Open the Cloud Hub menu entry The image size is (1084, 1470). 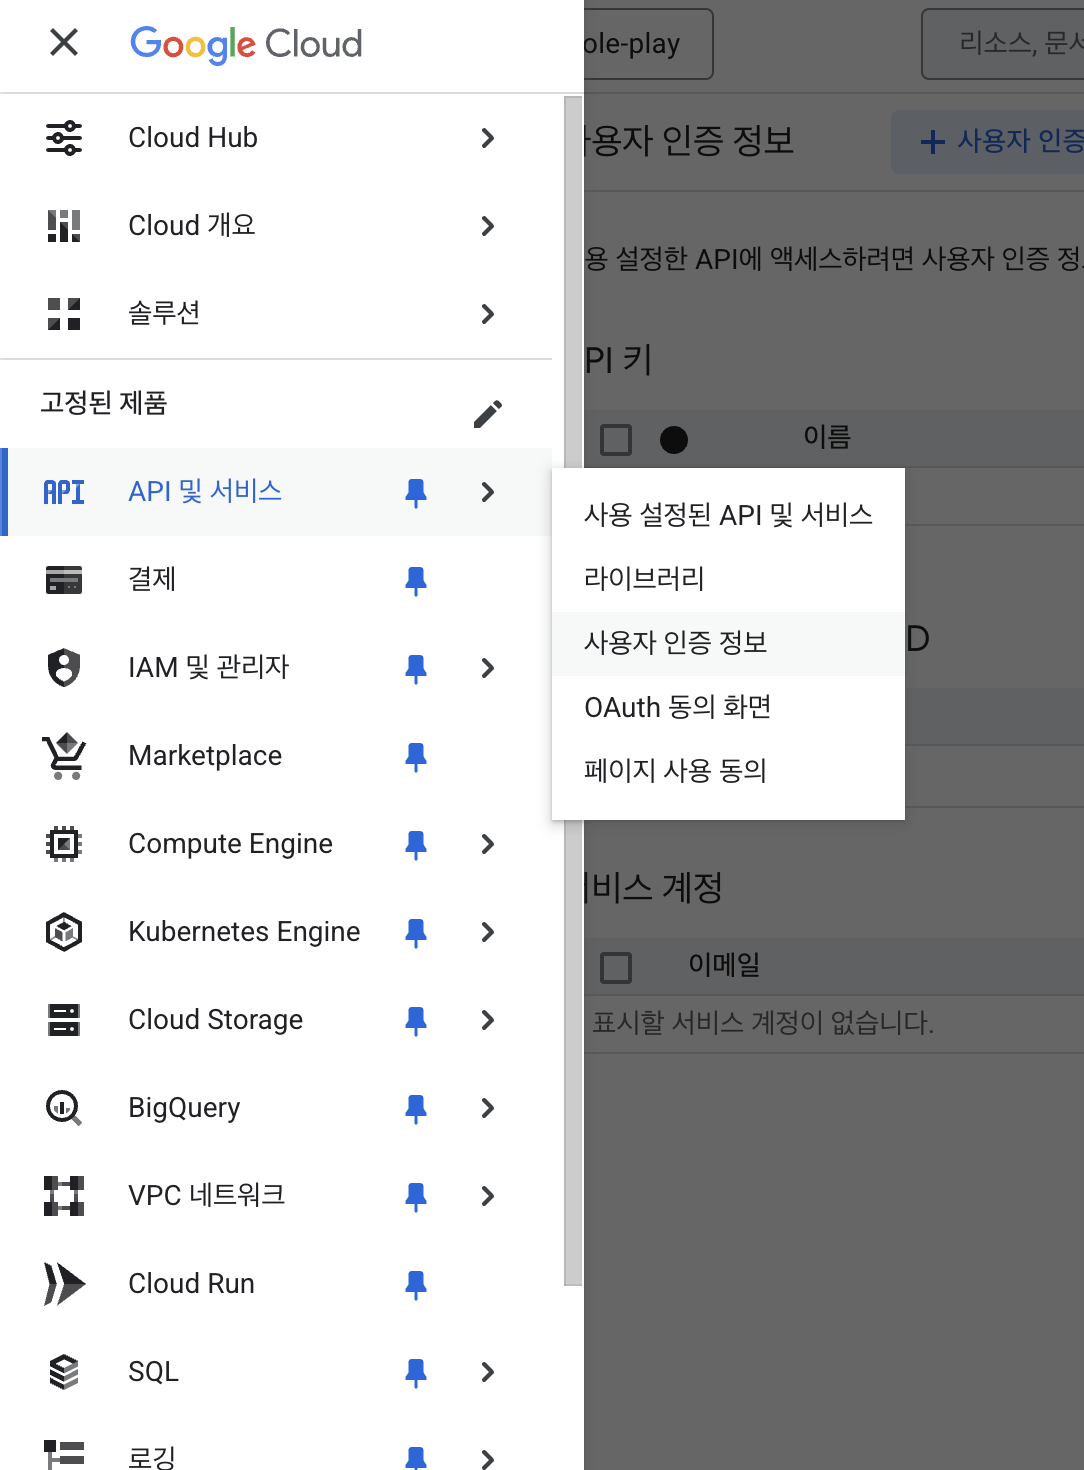click(276, 138)
